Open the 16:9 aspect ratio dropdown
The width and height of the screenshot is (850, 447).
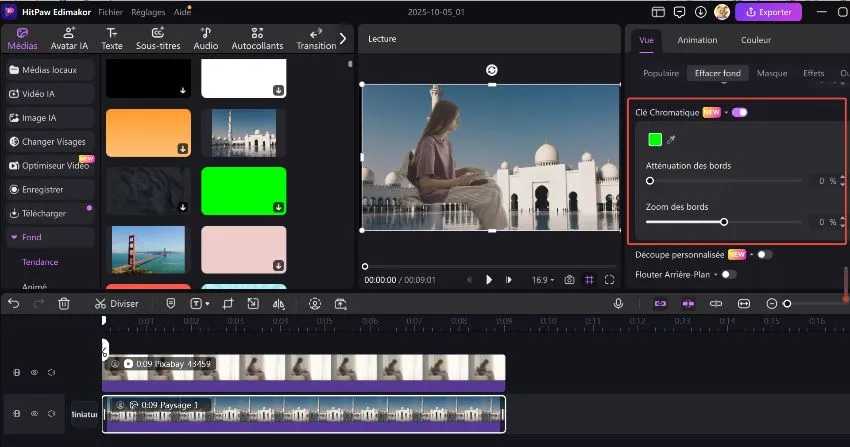coord(543,280)
